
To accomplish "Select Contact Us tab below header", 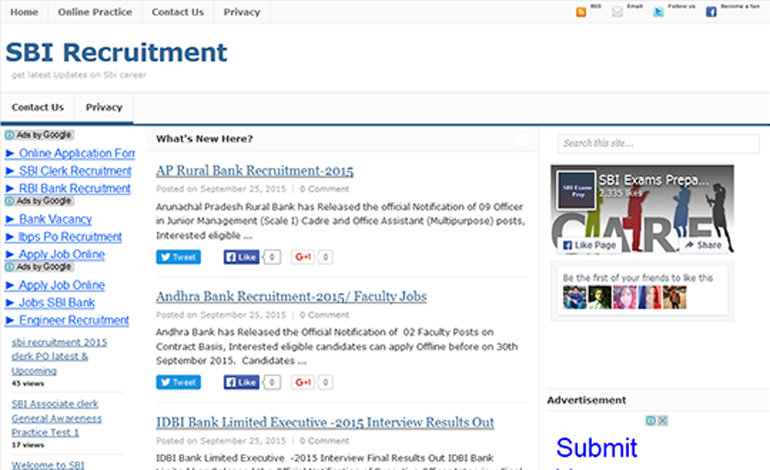I will pos(38,107).
